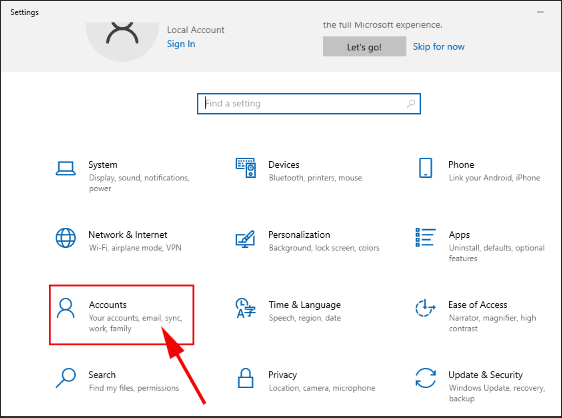Open the System heading
562x418 pixels.
103,165
